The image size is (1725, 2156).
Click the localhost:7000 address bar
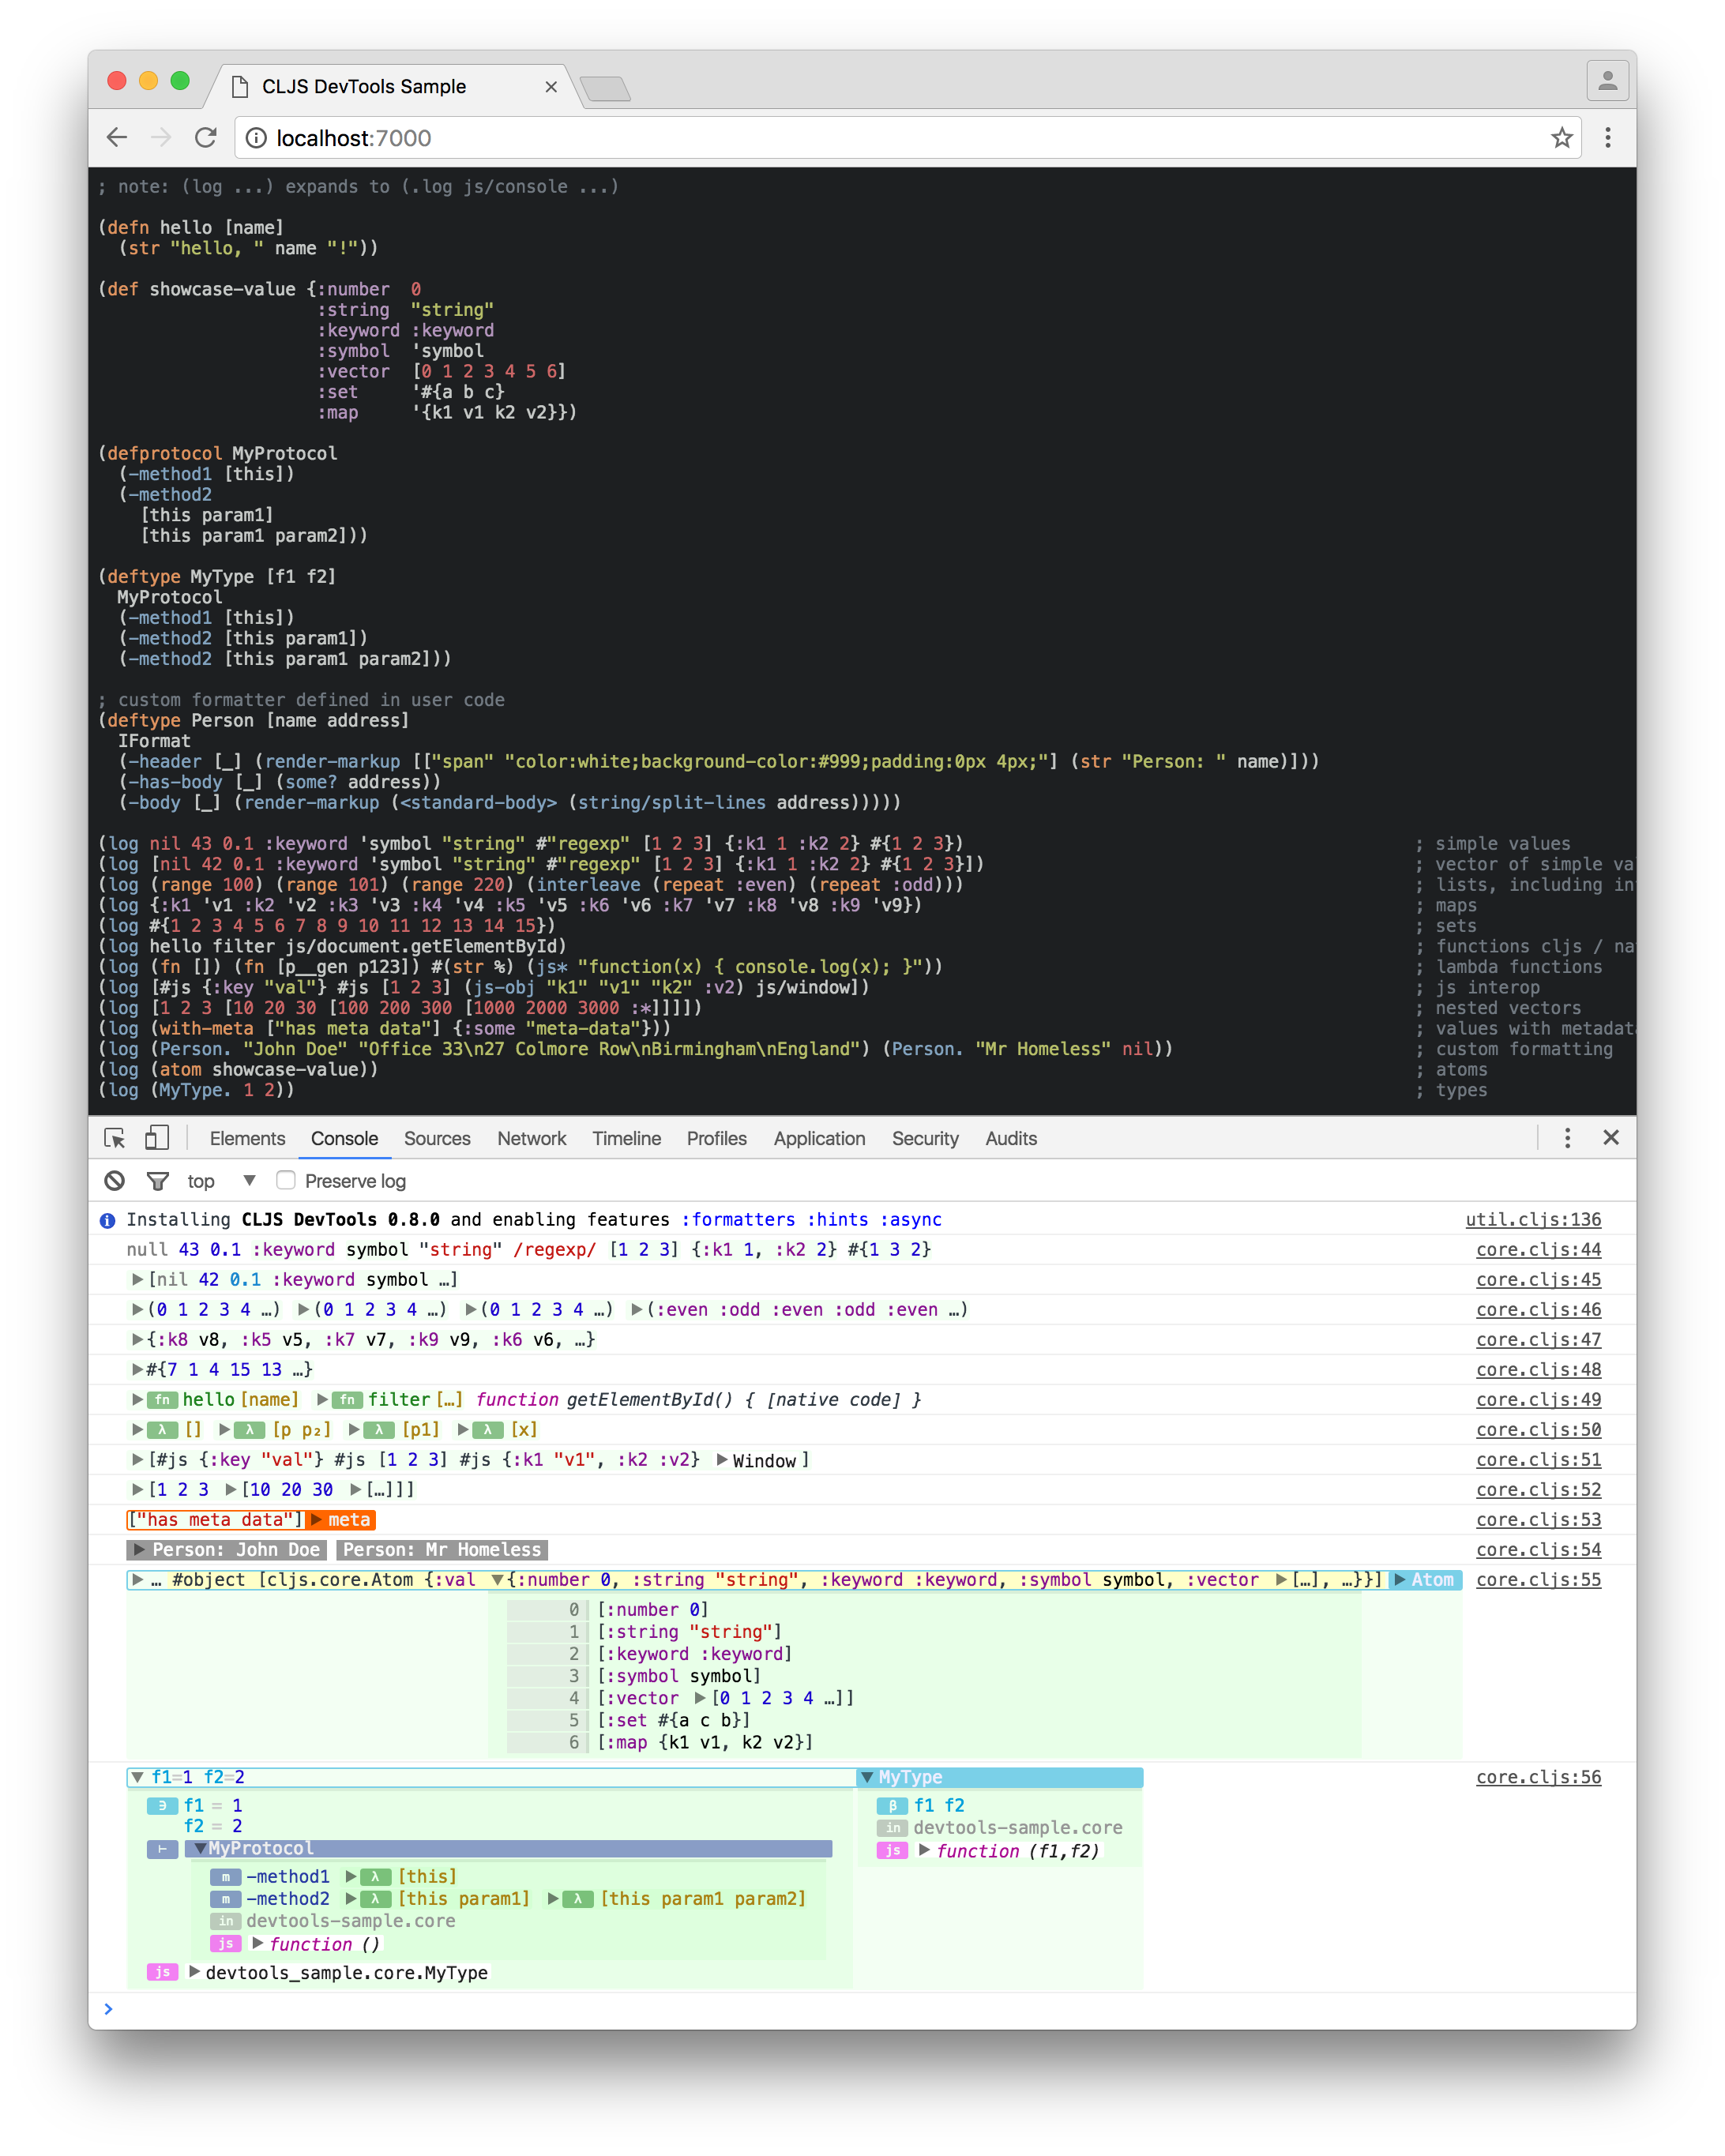click(x=800, y=138)
